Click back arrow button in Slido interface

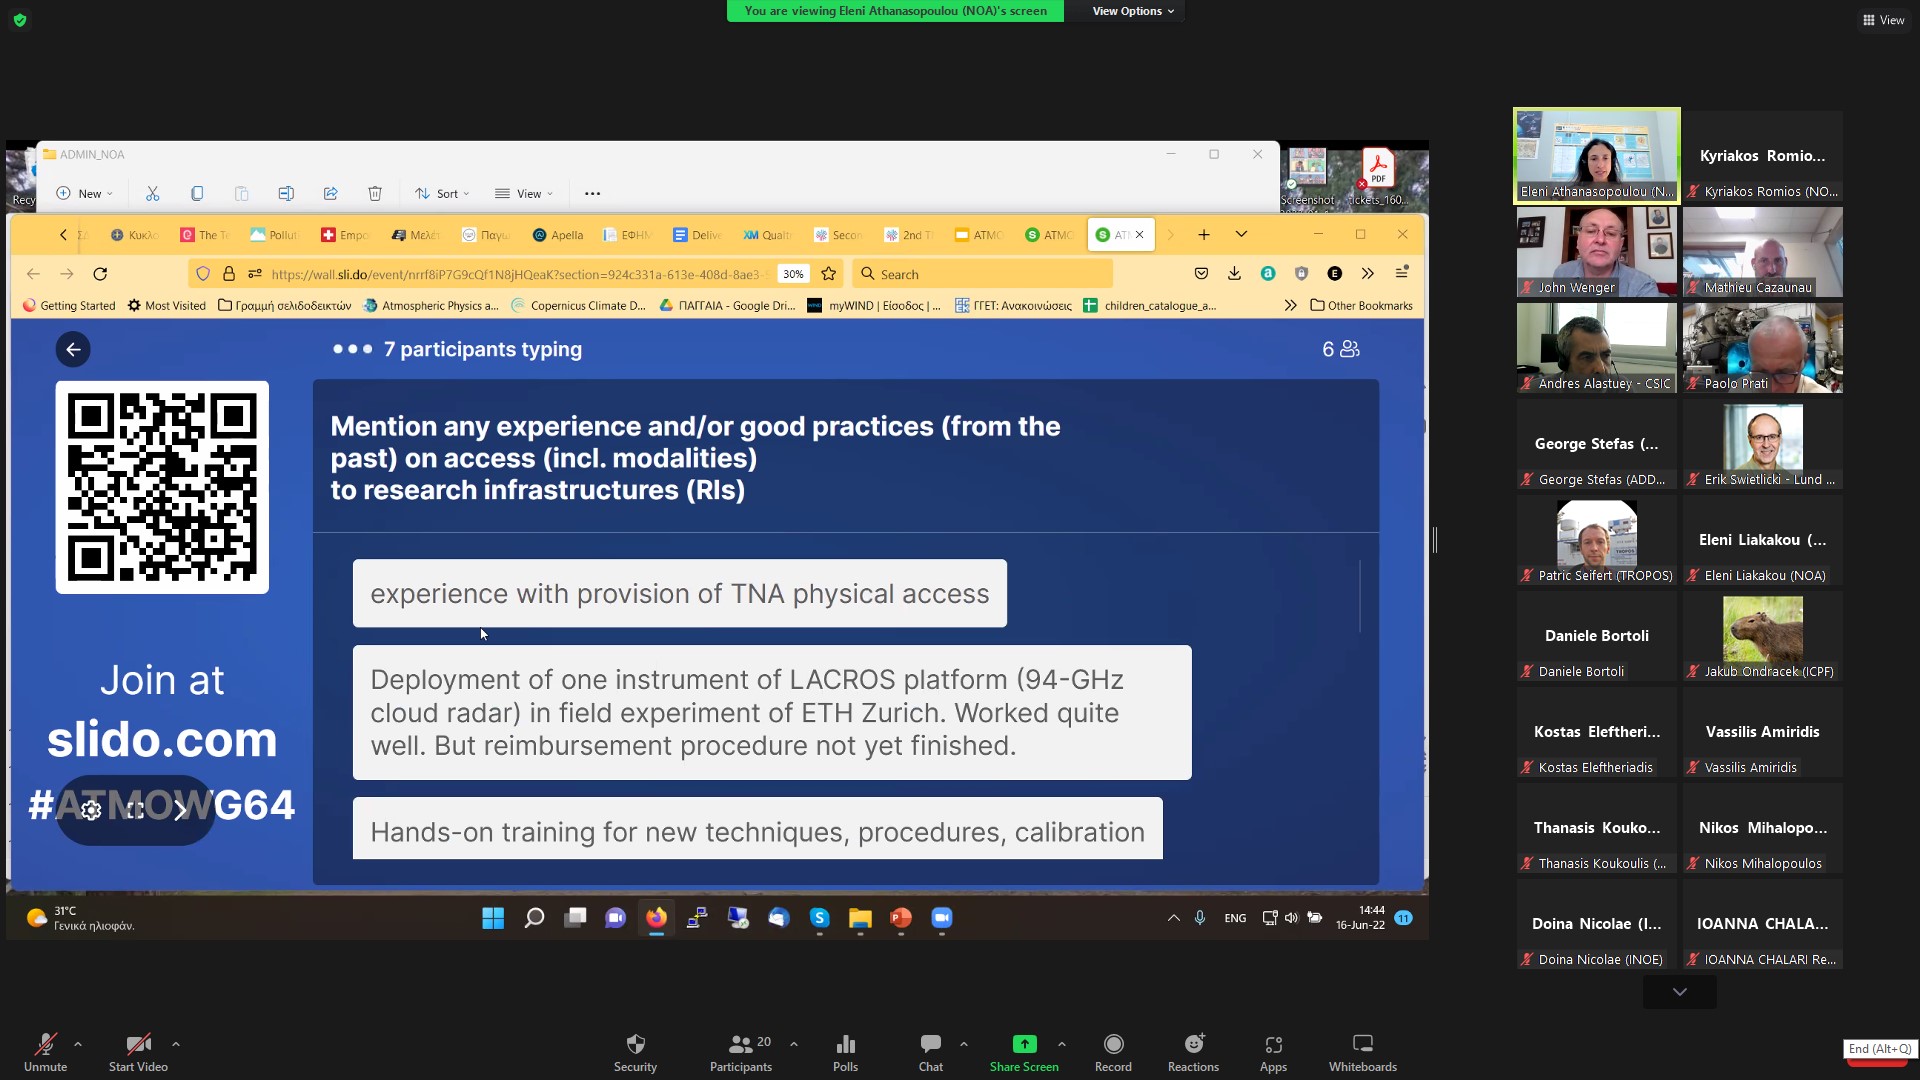(73, 348)
